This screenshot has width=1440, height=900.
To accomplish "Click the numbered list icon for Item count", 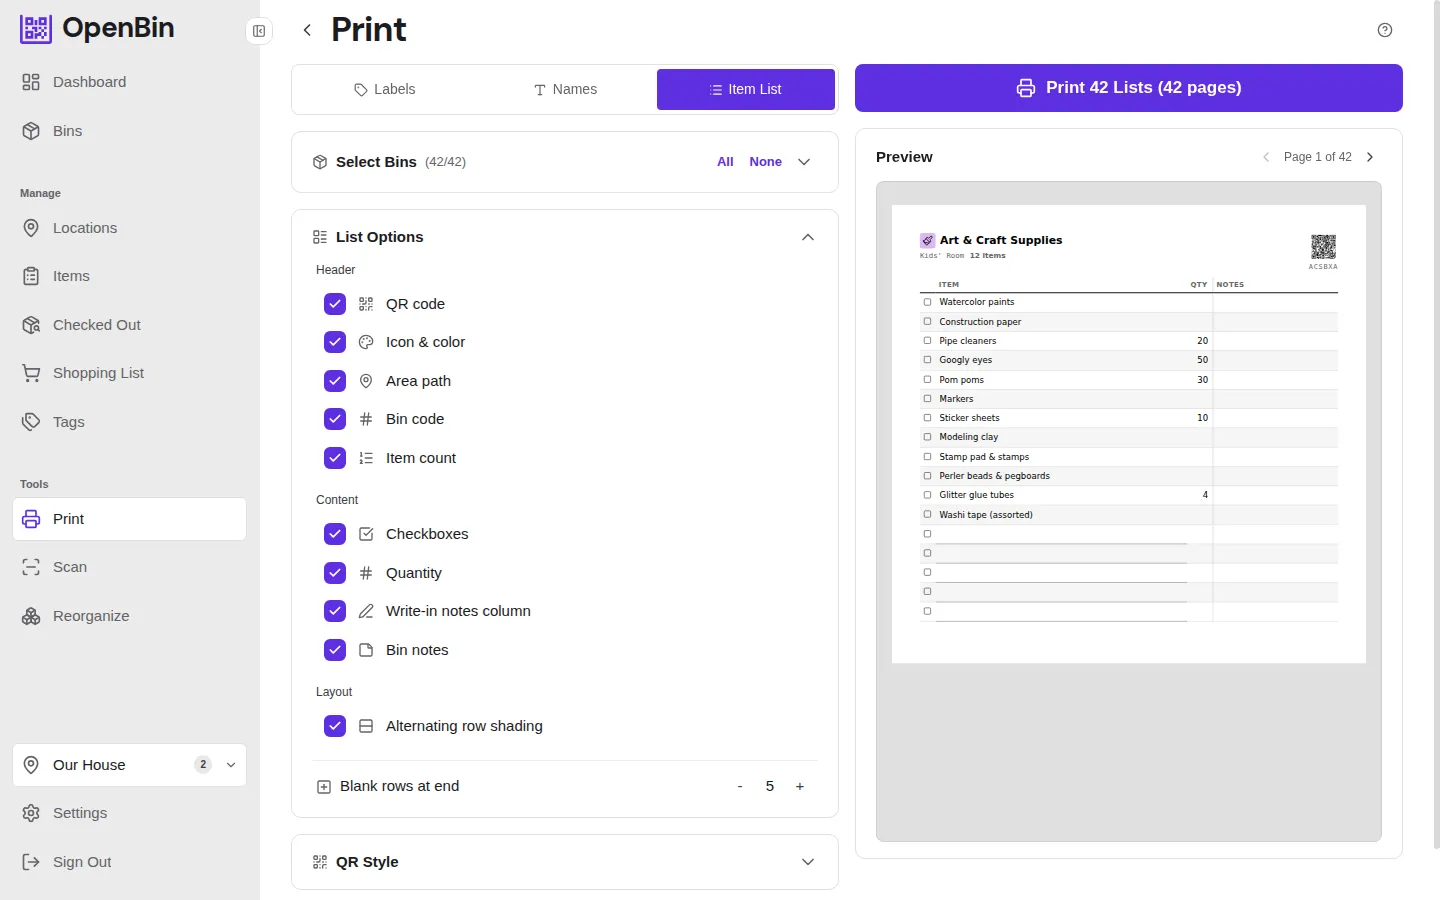I will [366, 458].
